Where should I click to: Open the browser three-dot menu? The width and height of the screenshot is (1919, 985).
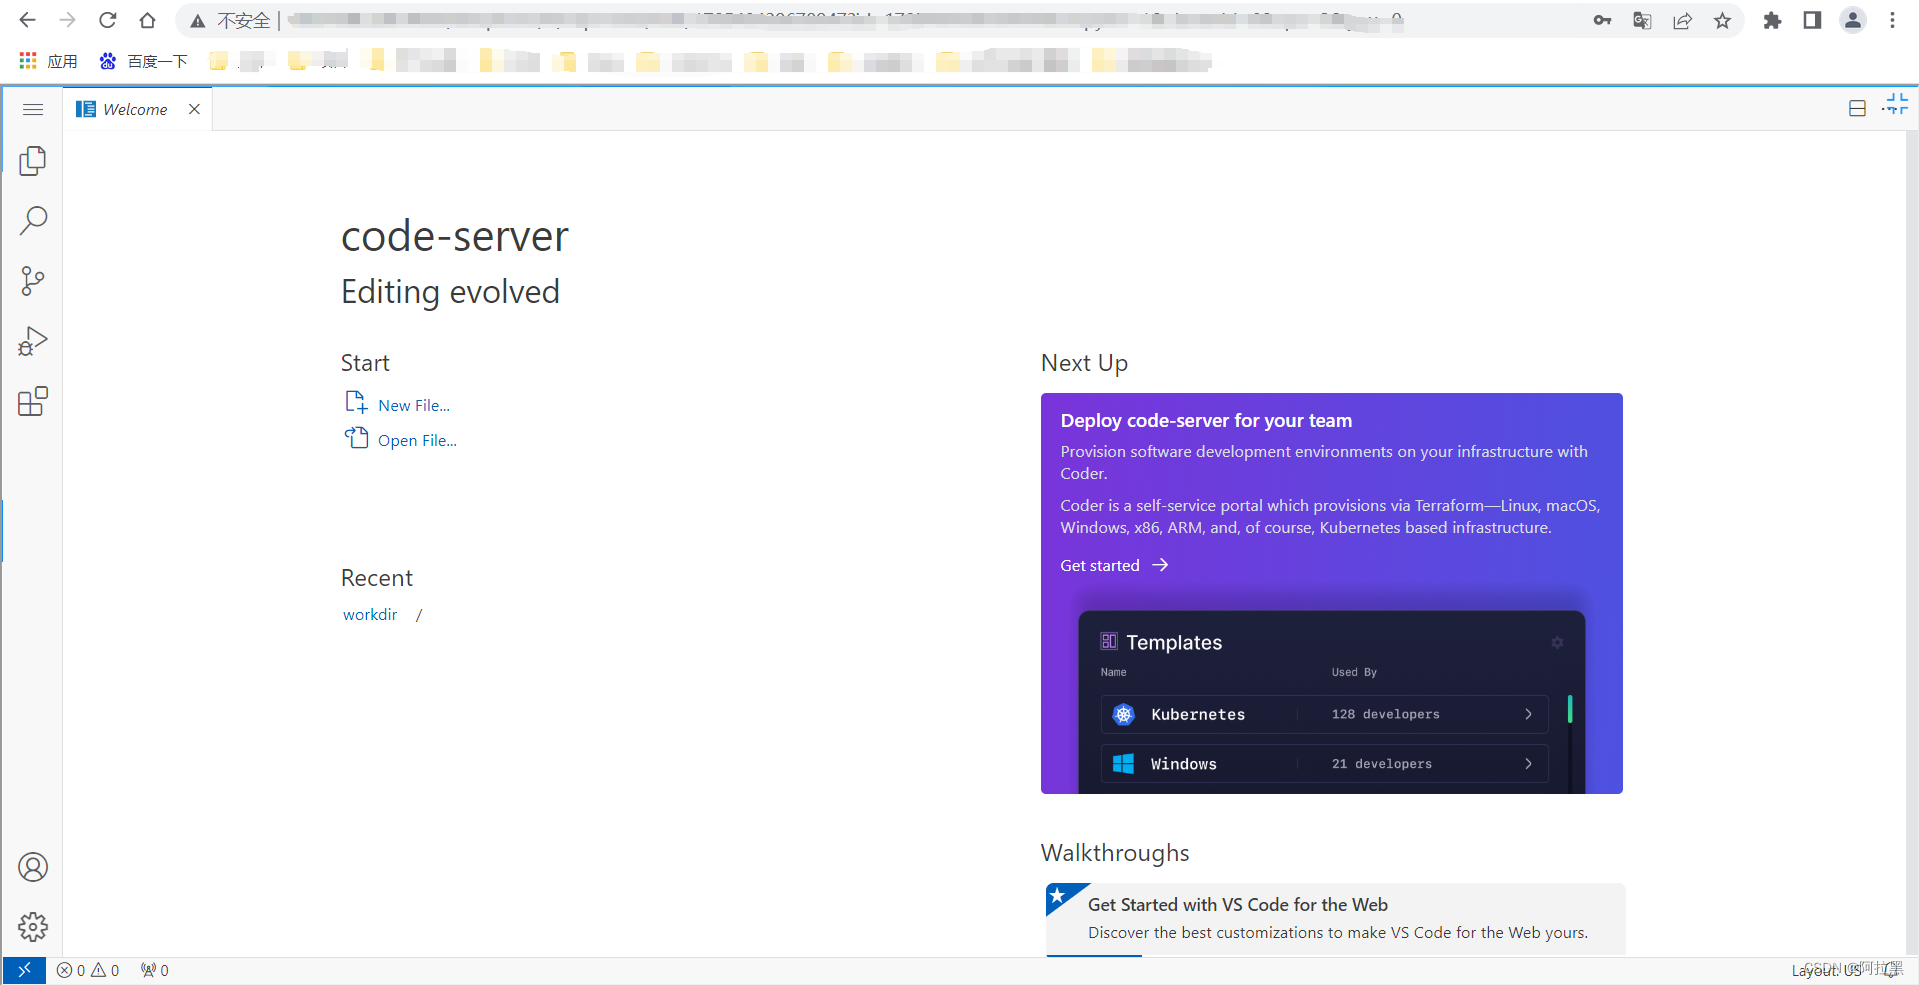click(x=1892, y=20)
